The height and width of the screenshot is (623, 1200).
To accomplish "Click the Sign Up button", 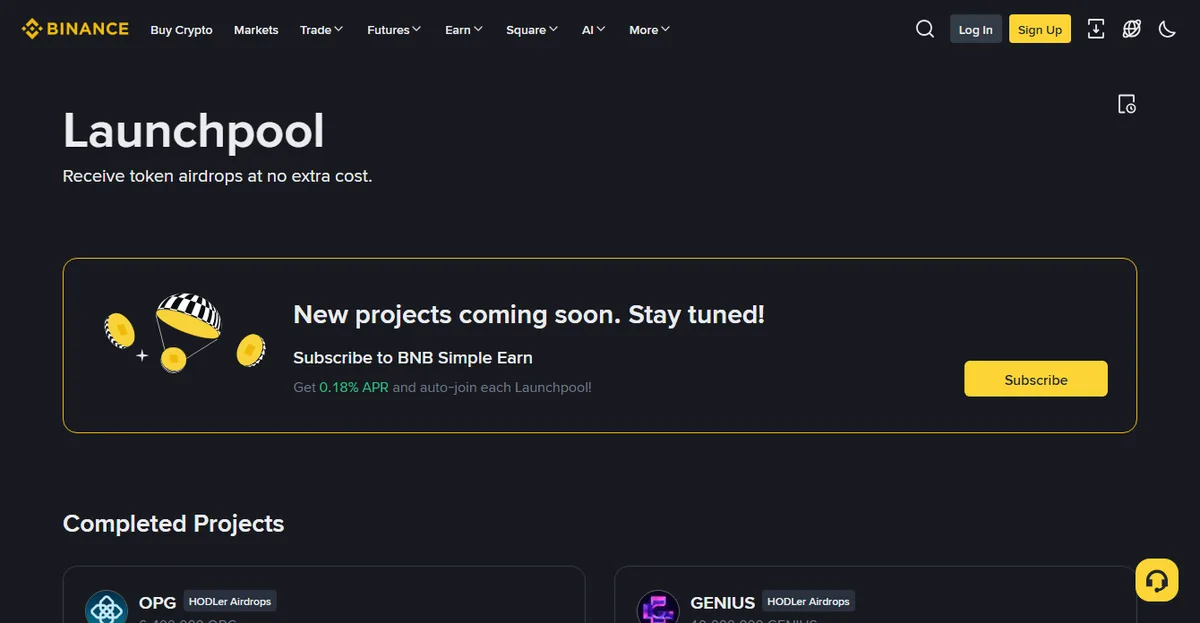I will click(x=1040, y=29).
